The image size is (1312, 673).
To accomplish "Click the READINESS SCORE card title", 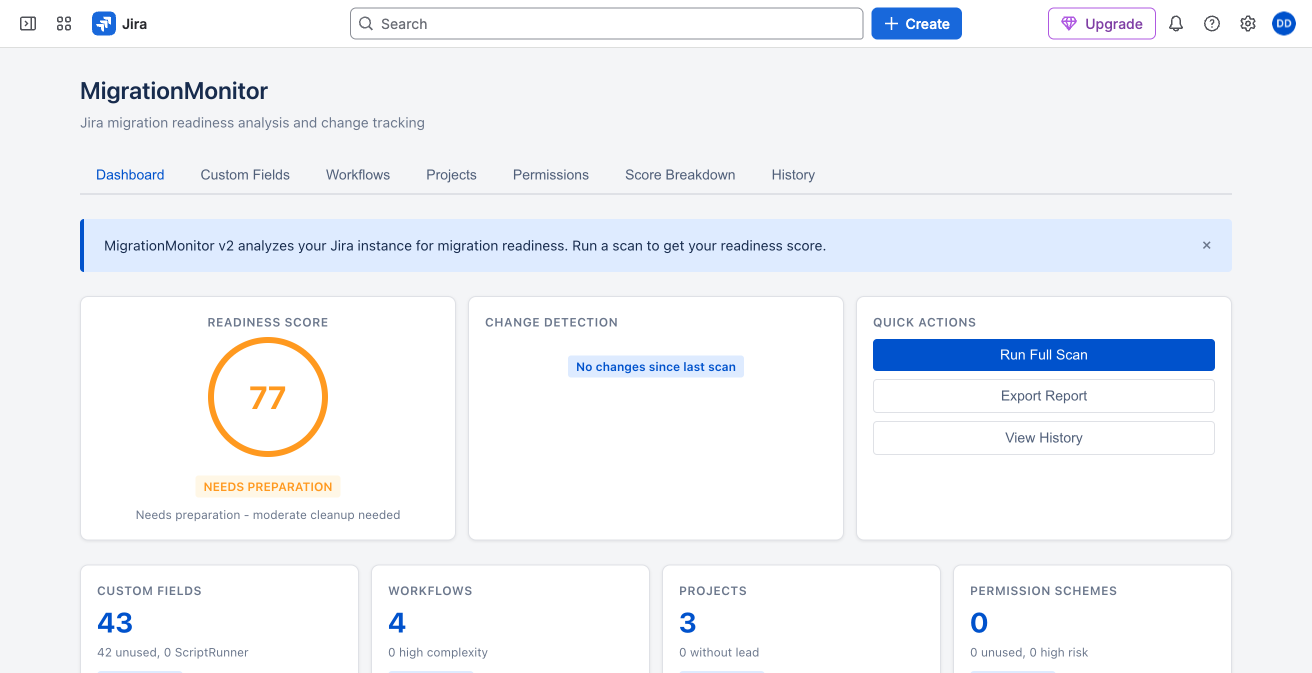I will [x=268, y=322].
